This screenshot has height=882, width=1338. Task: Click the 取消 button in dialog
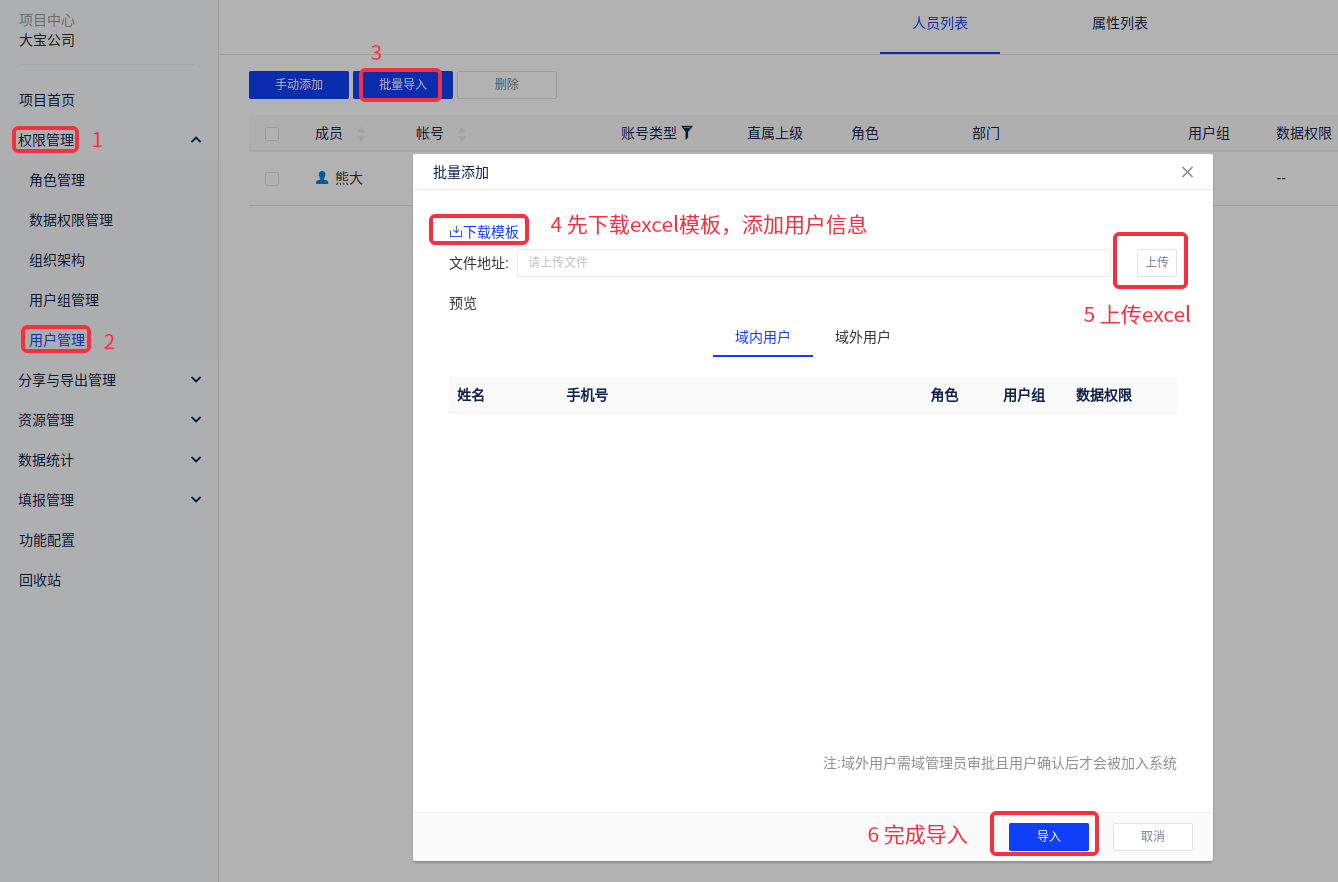pyautogui.click(x=1152, y=836)
